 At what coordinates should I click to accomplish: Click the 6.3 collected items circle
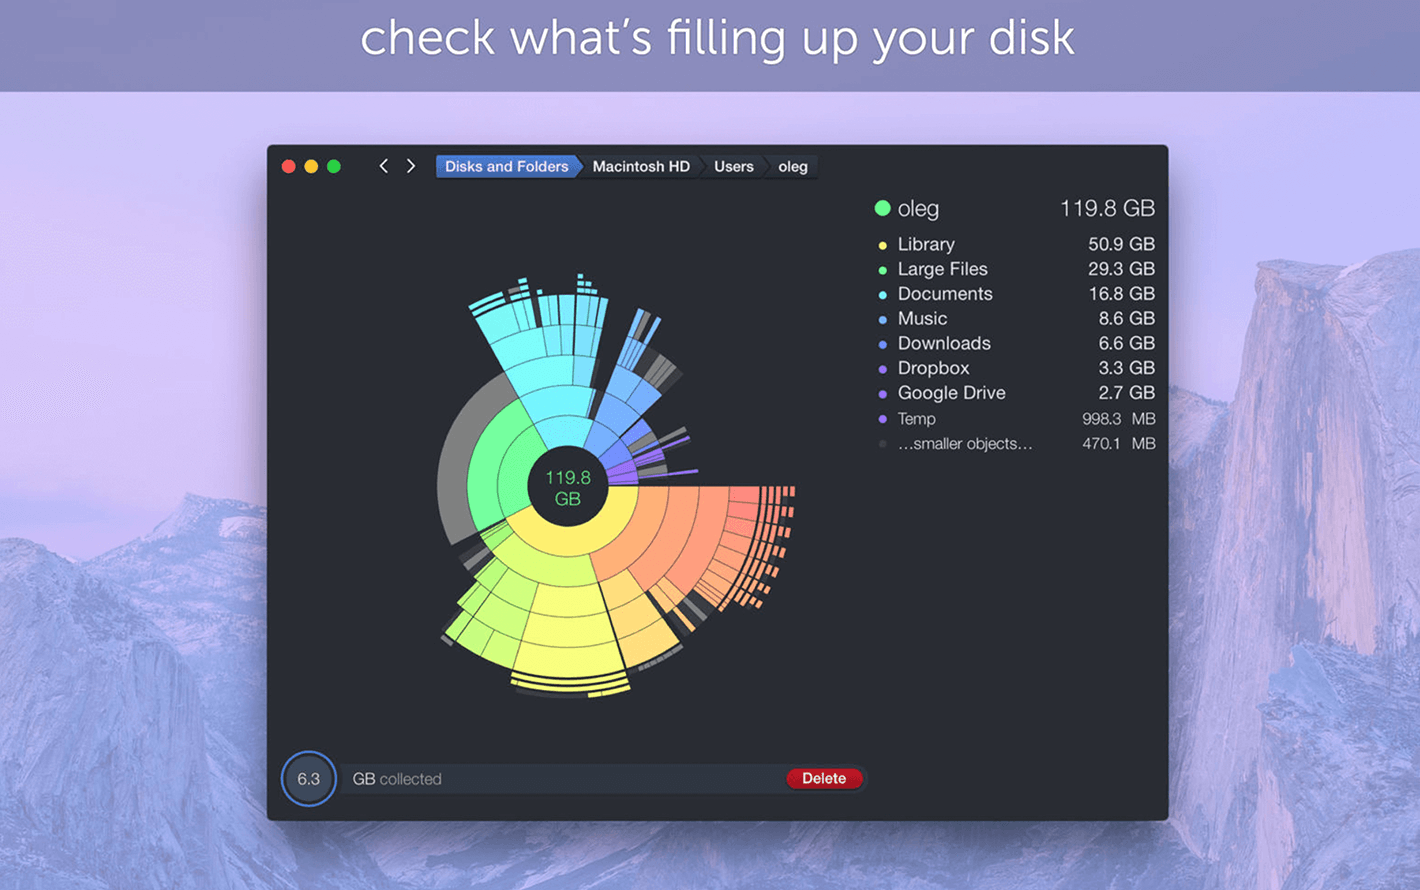point(308,778)
